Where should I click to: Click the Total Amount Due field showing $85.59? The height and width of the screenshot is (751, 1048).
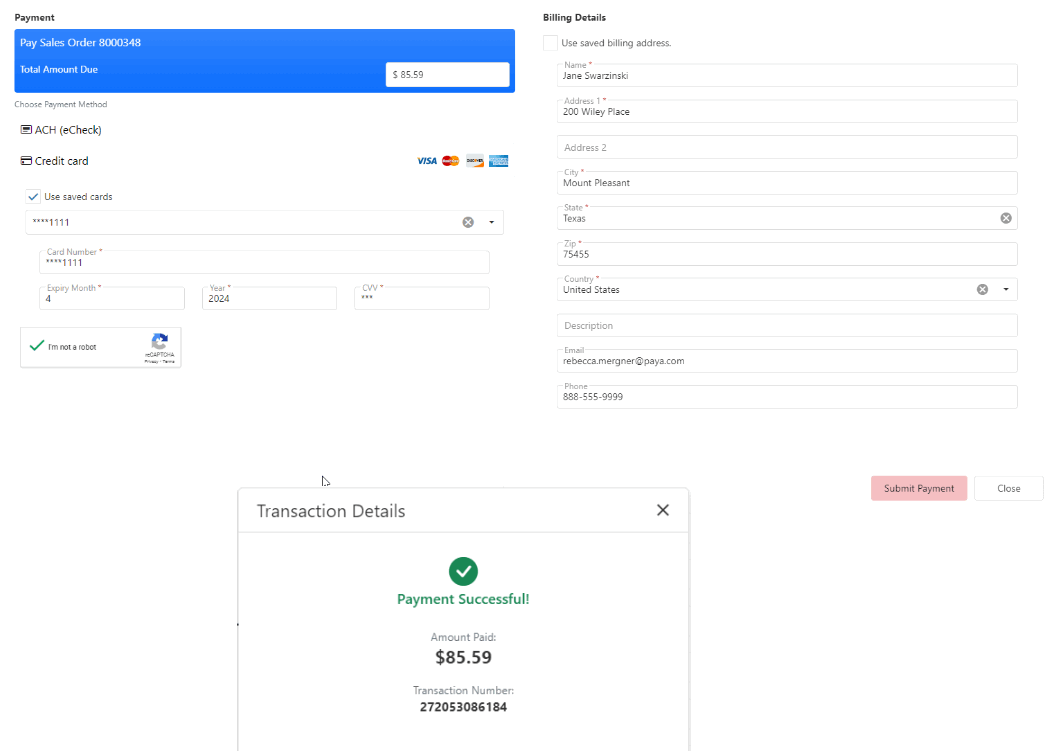[447, 74]
